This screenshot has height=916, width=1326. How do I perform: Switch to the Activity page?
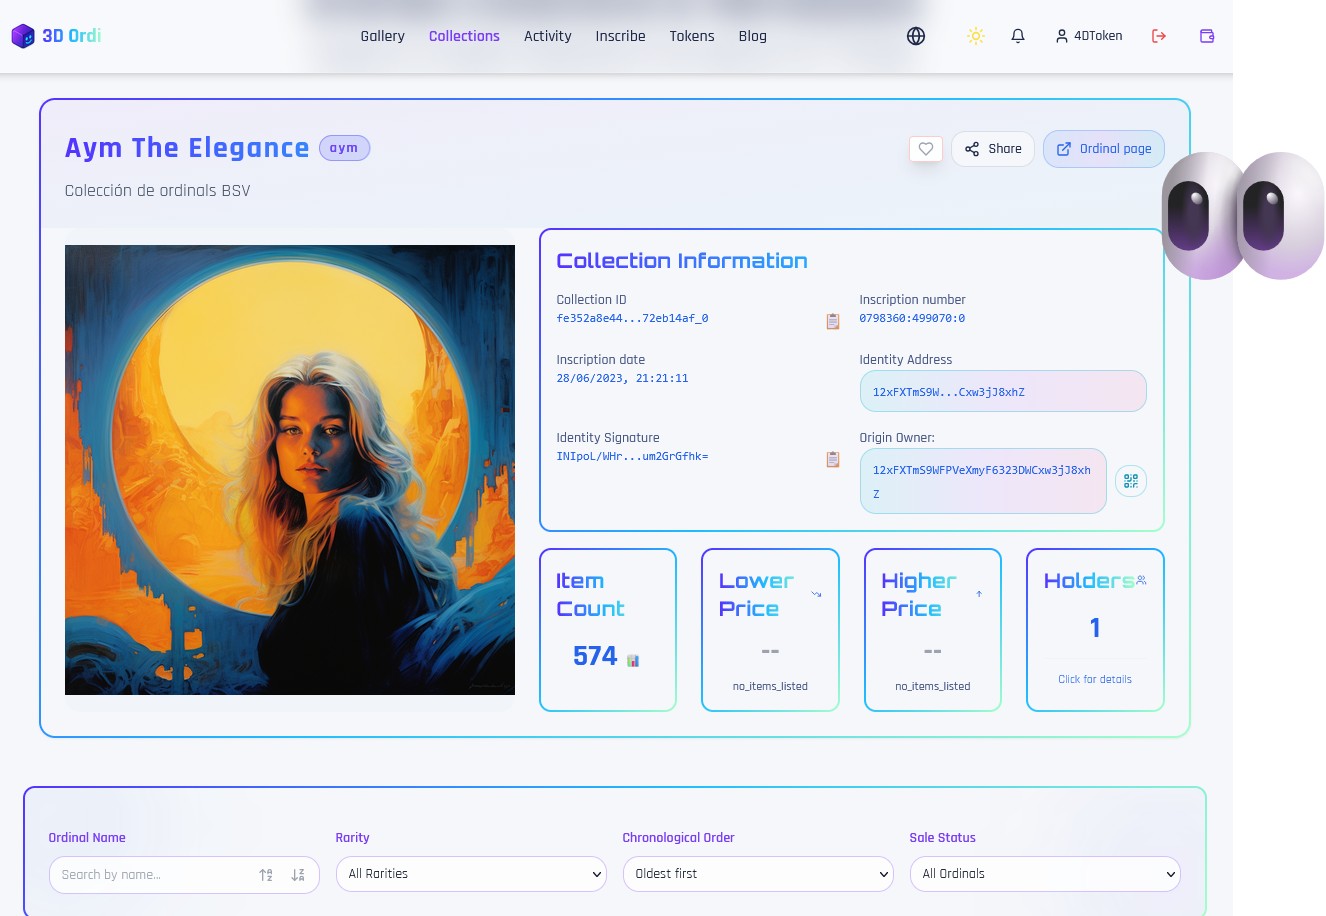[548, 36]
